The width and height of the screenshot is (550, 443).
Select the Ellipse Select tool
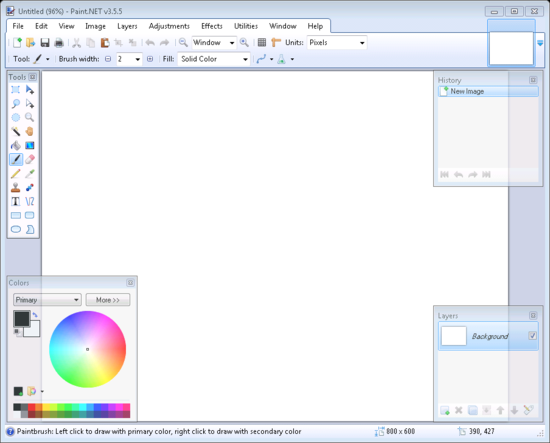point(15,118)
